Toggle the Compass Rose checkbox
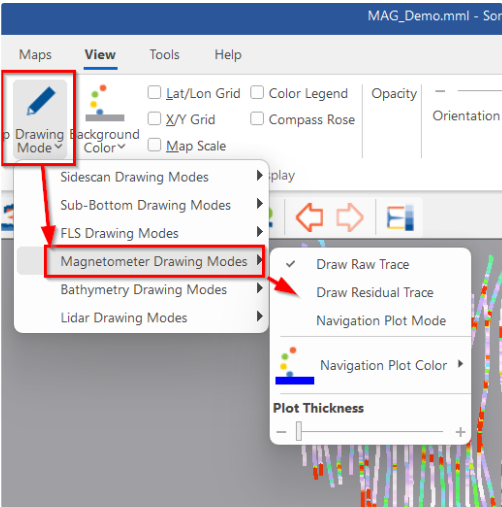This screenshot has width=502, height=507. click(x=257, y=119)
